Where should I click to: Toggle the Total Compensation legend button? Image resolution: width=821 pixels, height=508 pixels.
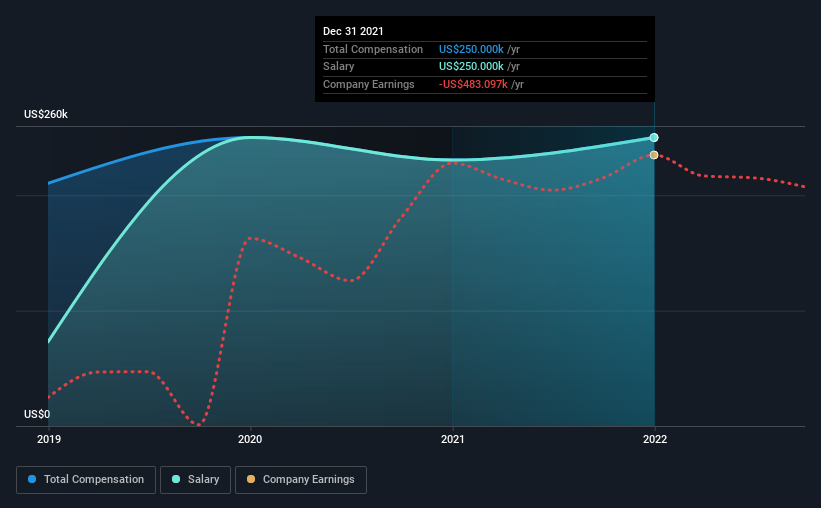(86, 480)
